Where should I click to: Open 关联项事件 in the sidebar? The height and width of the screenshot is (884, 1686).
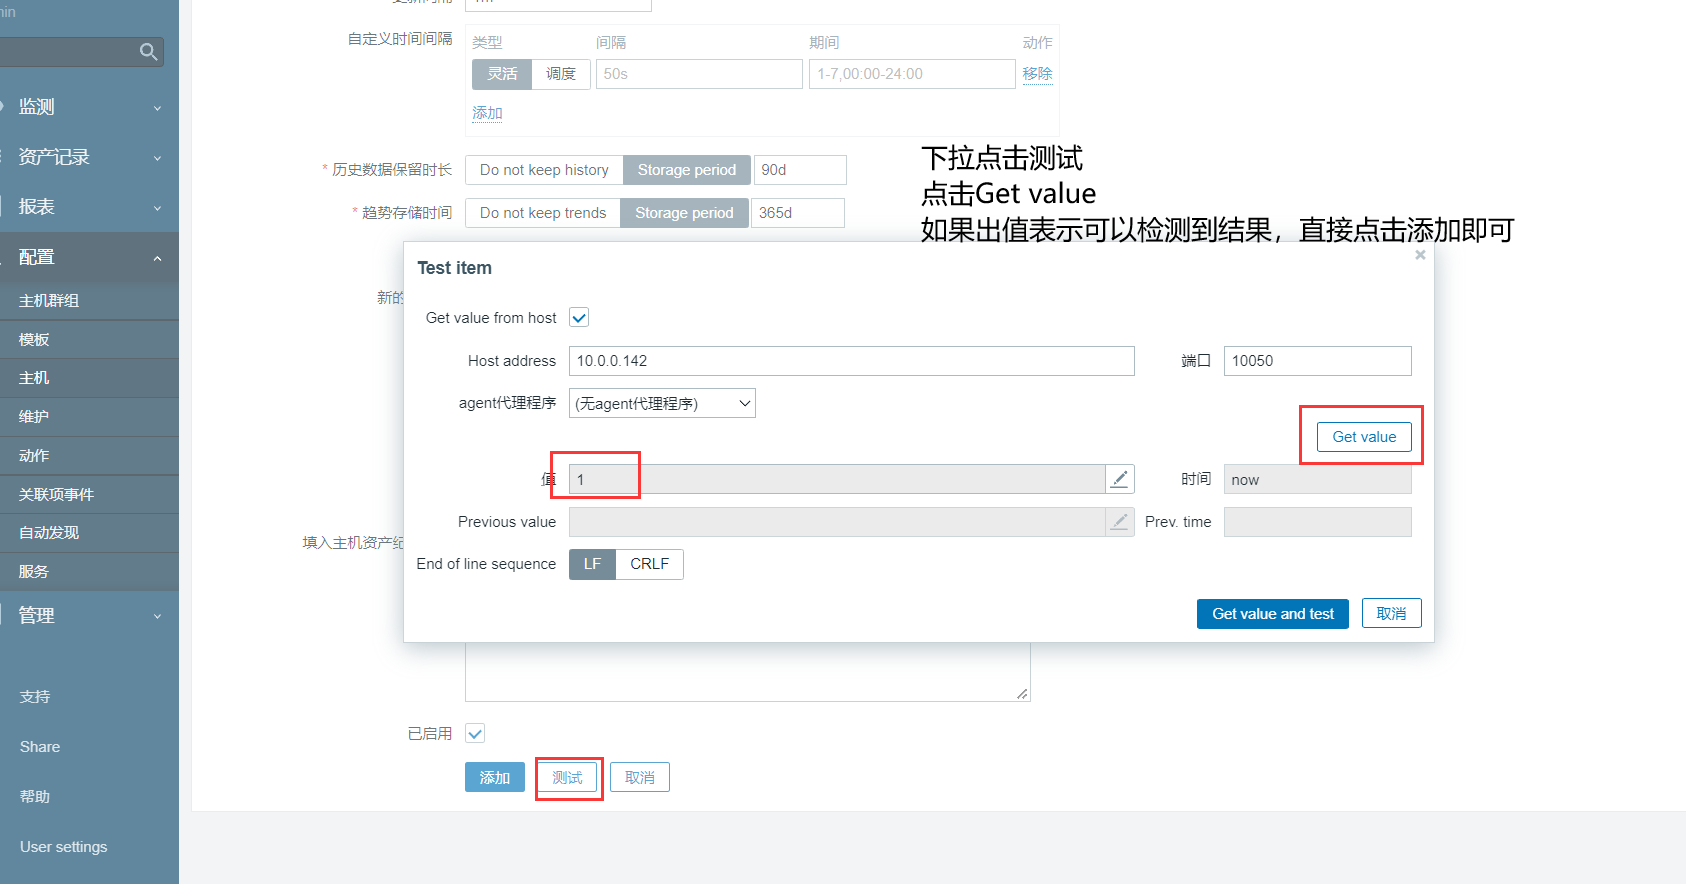click(x=89, y=495)
